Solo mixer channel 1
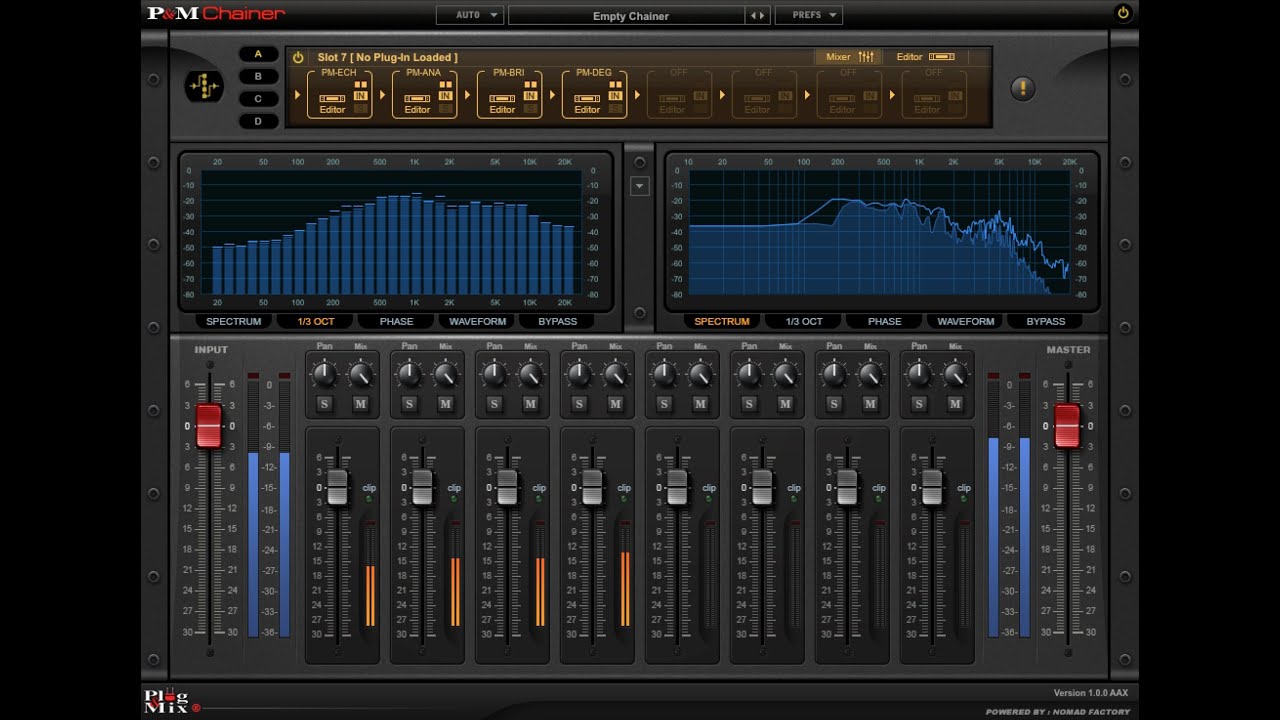 324,404
